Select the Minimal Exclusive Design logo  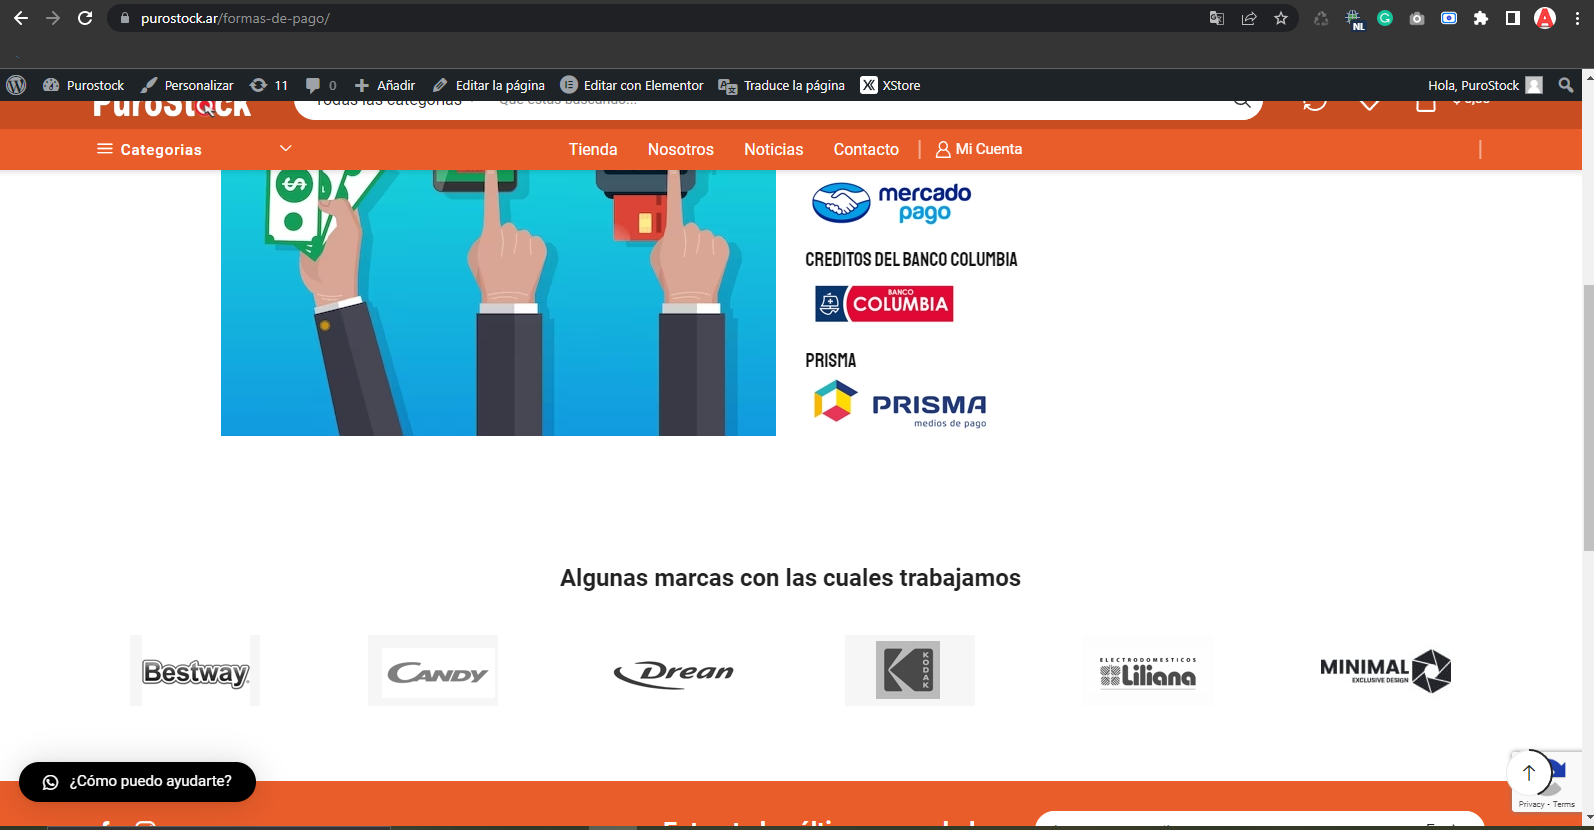click(1385, 671)
